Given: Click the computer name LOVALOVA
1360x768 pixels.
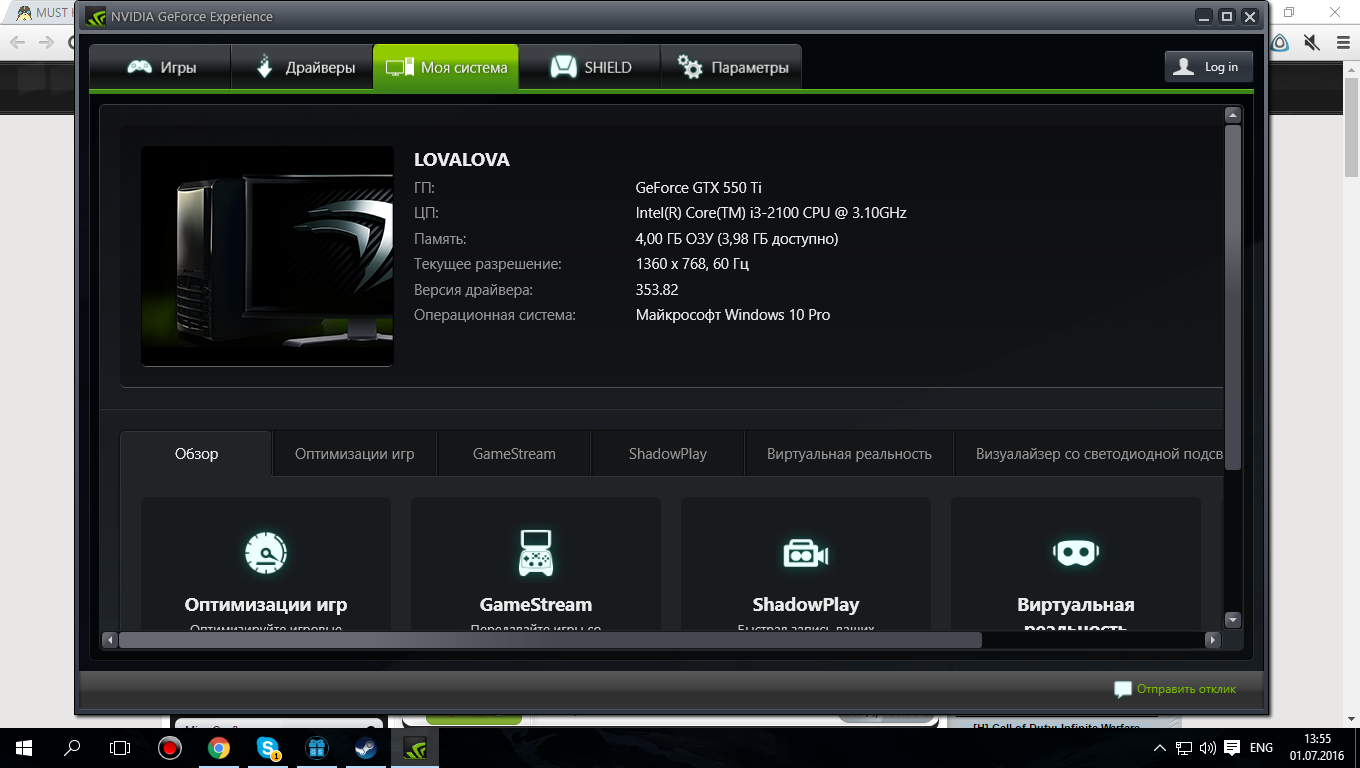Looking at the screenshot, I should (x=462, y=160).
